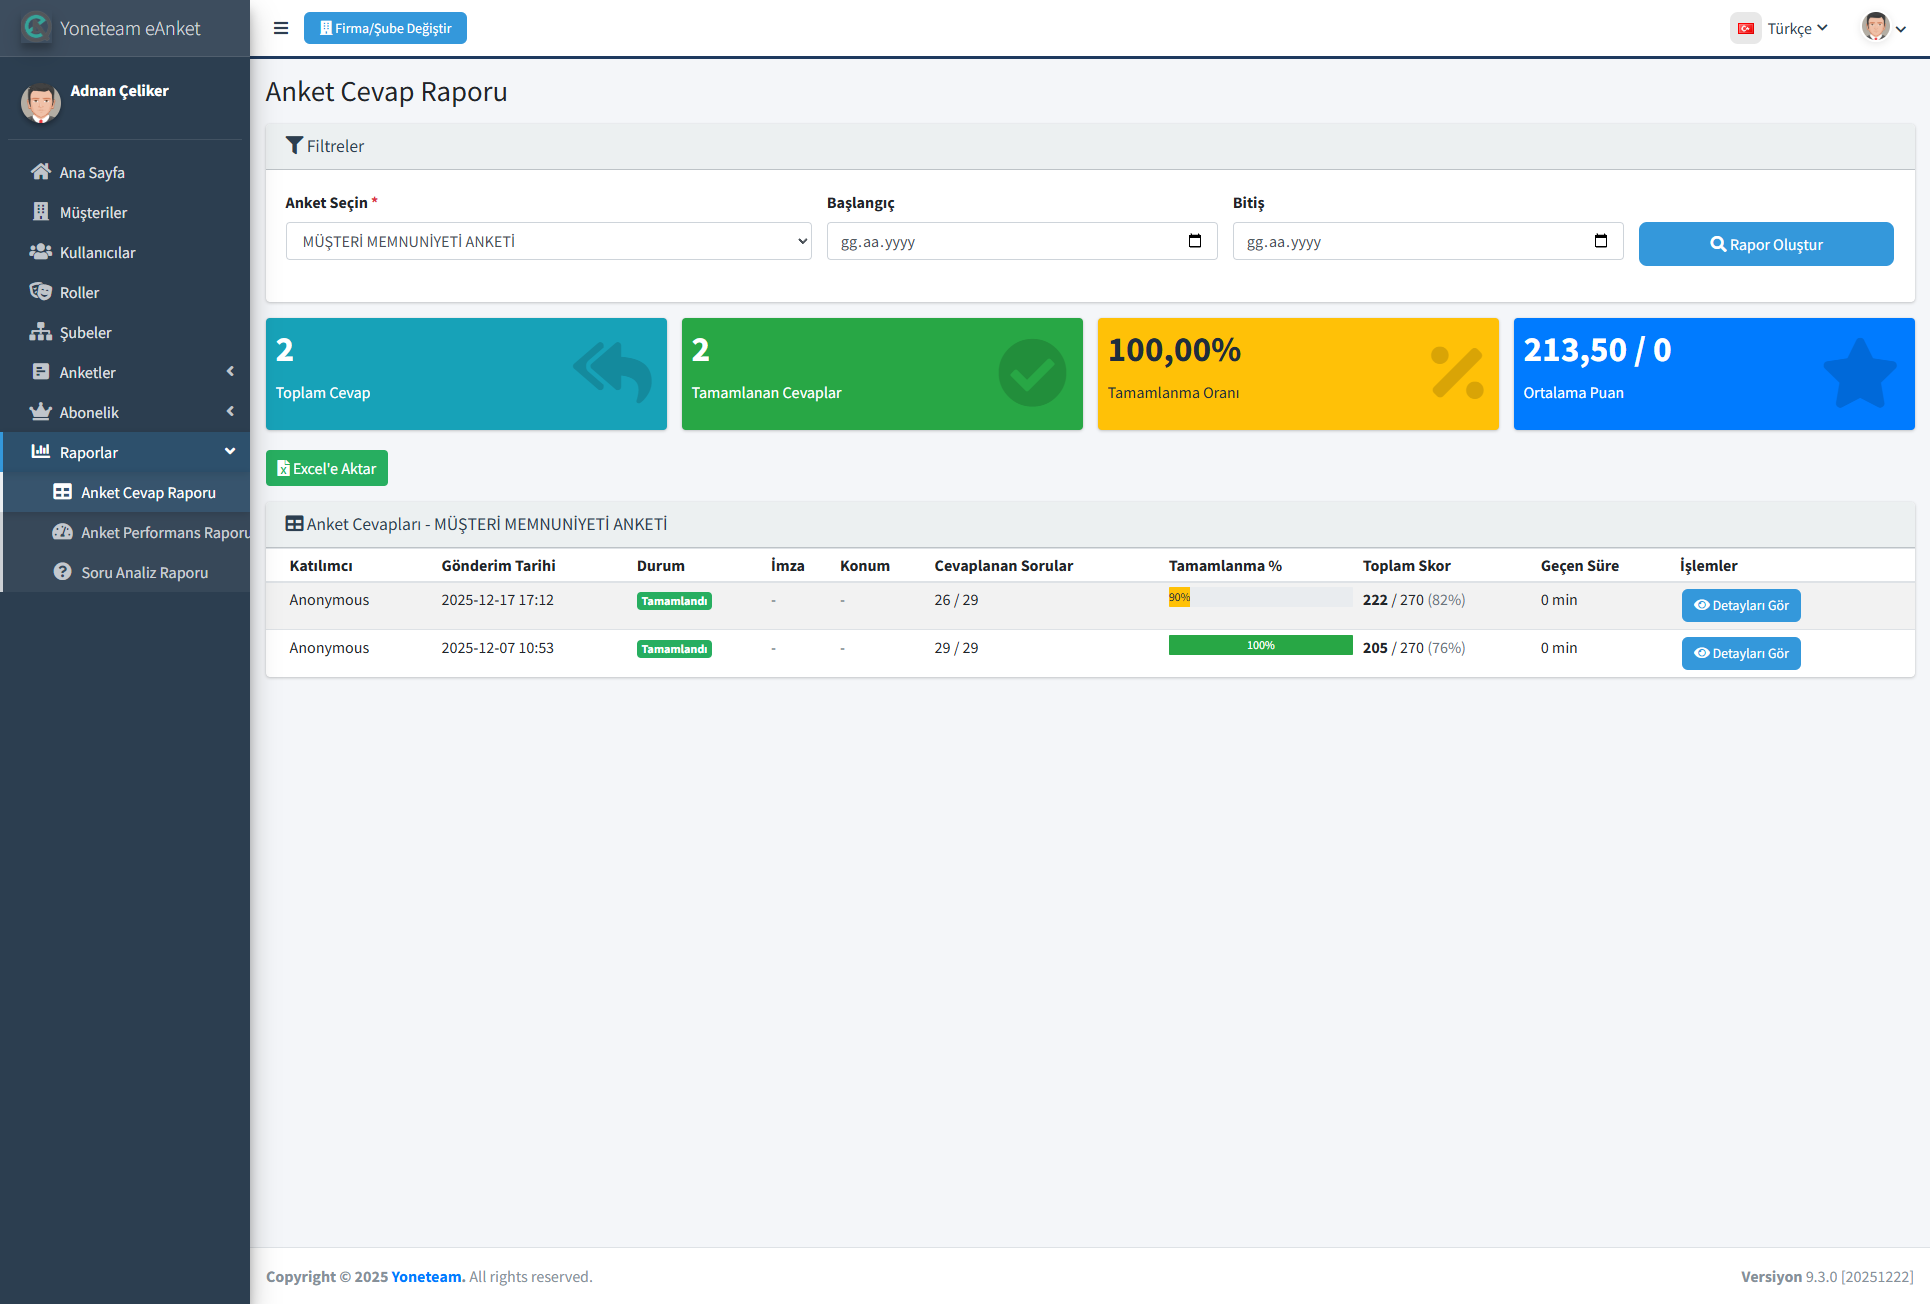Click the Müşteriler building icon
The width and height of the screenshot is (1930, 1304).
[40, 212]
